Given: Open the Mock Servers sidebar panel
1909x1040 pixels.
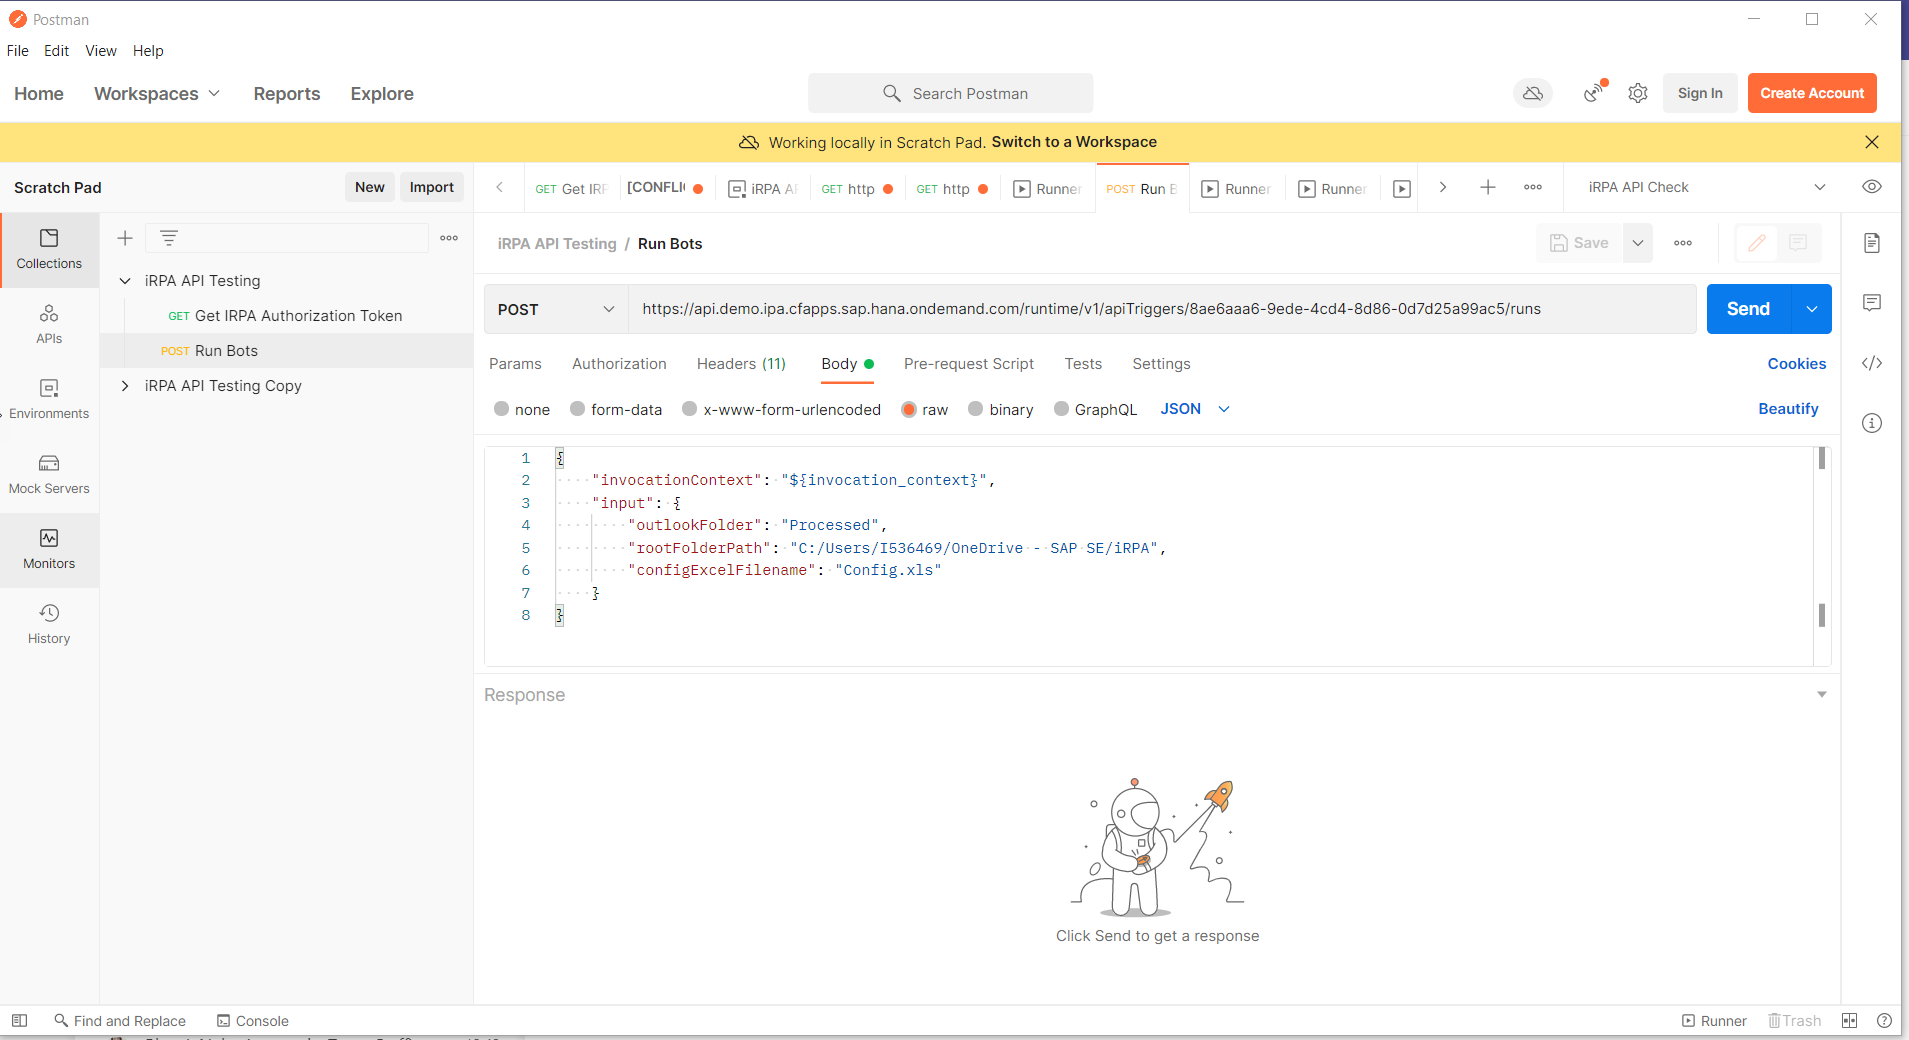Looking at the screenshot, I should [x=49, y=475].
